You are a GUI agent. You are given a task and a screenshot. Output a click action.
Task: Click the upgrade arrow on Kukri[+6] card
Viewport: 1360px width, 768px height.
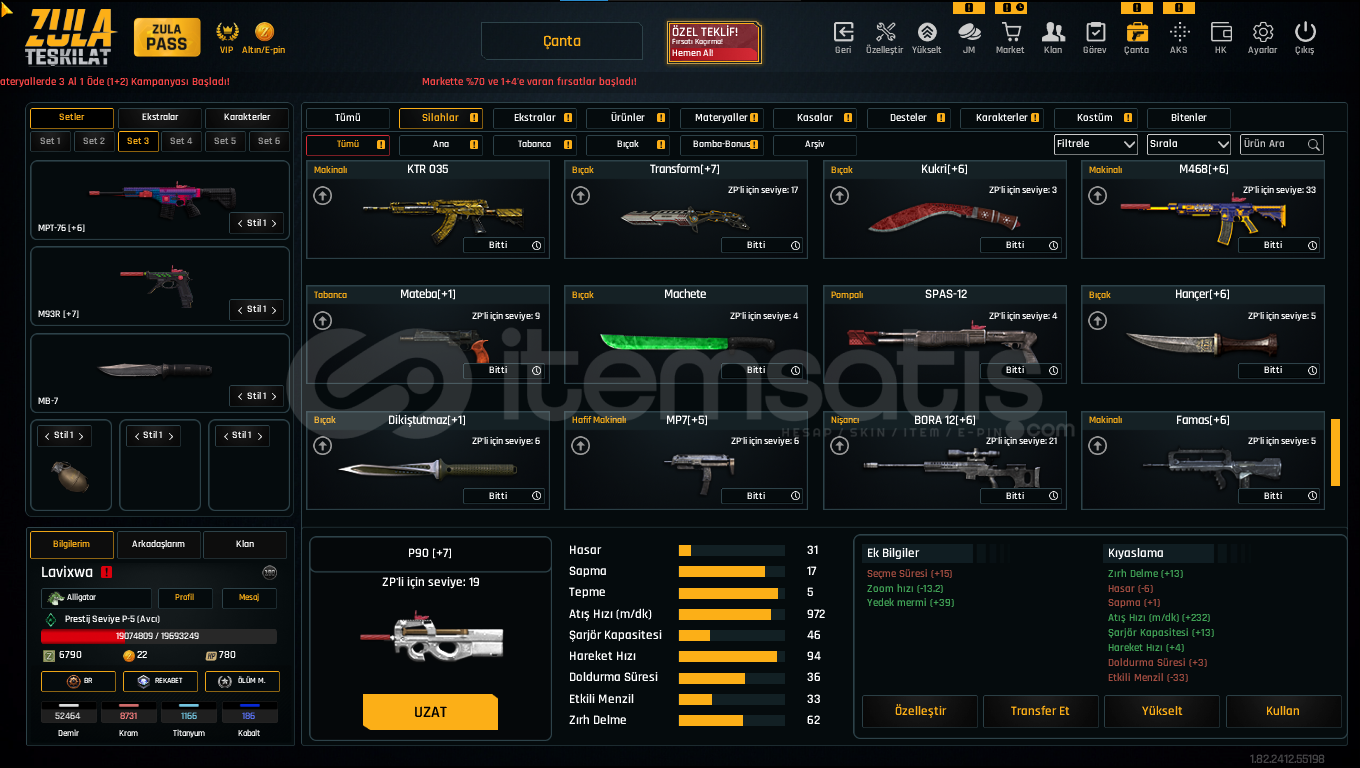tap(839, 196)
